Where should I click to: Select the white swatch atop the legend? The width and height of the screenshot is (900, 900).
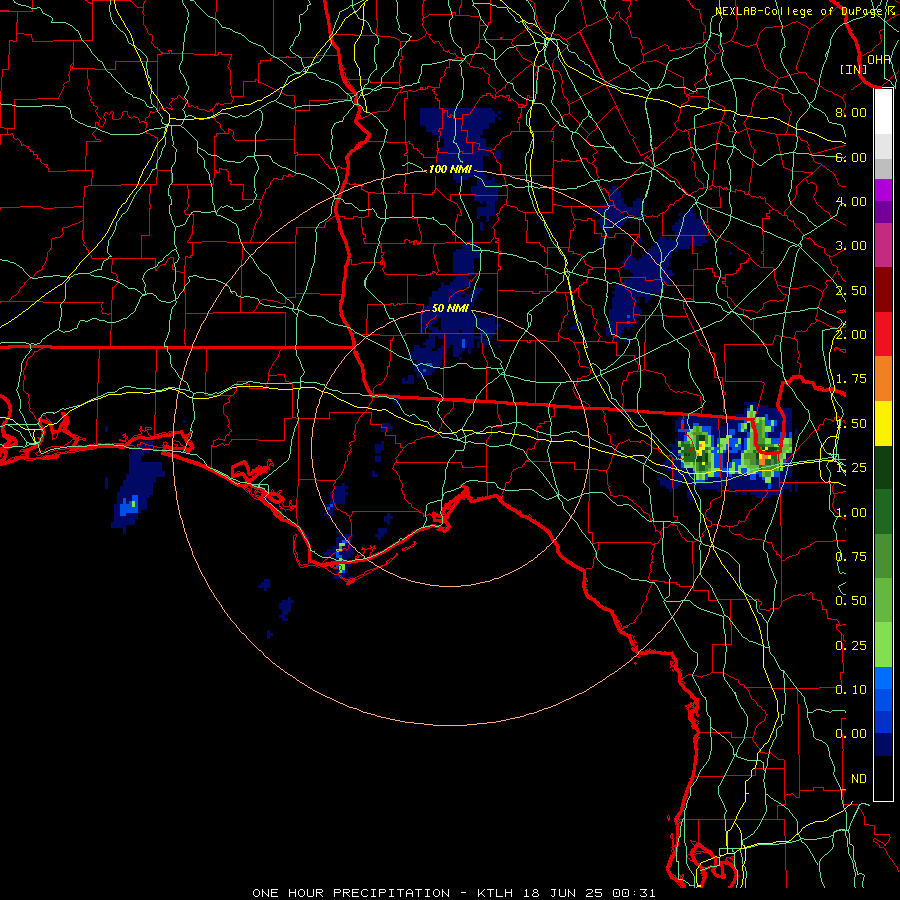[x=883, y=111]
